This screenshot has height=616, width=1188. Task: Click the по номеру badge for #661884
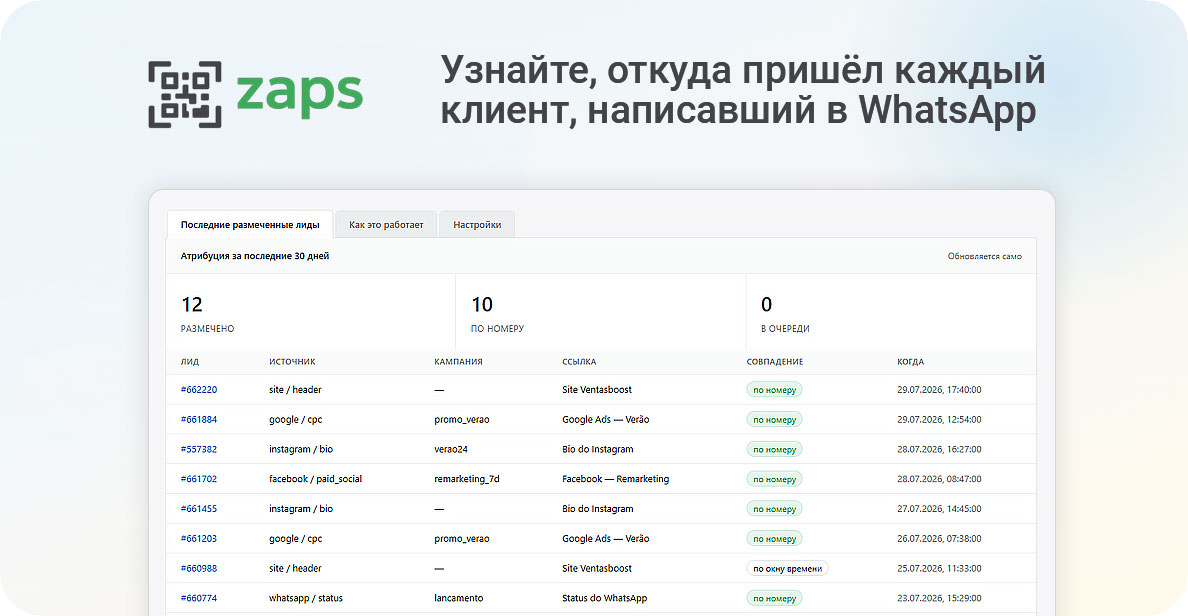coord(774,419)
